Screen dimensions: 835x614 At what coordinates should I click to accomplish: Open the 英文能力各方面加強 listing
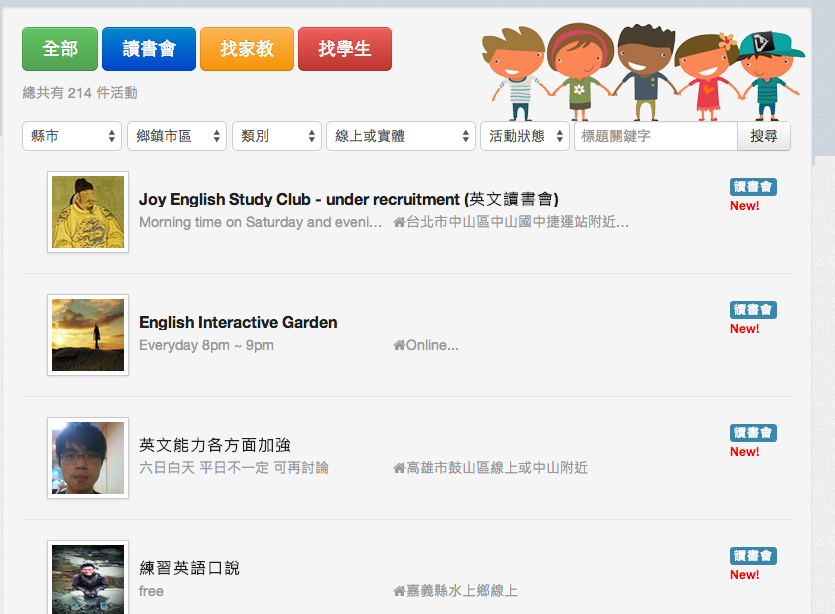215,445
